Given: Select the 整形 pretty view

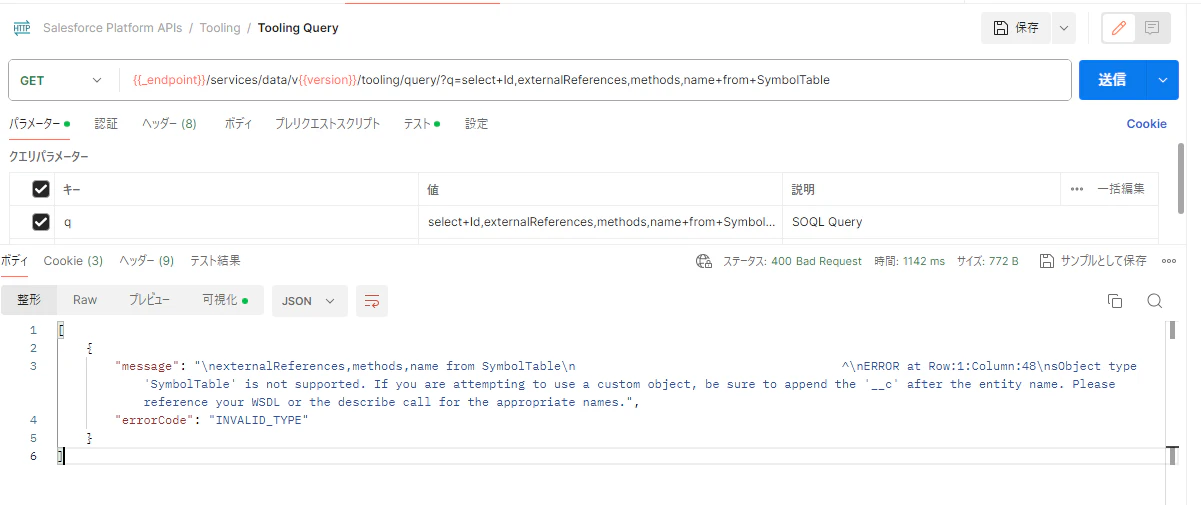Looking at the screenshot, I should (x=28, y=300).
